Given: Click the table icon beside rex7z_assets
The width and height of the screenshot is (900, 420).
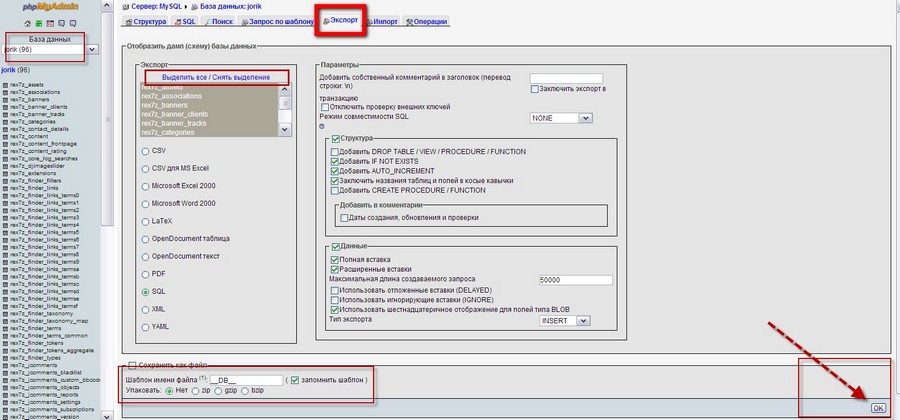Looking at the screenshot, I should [6, 85].
